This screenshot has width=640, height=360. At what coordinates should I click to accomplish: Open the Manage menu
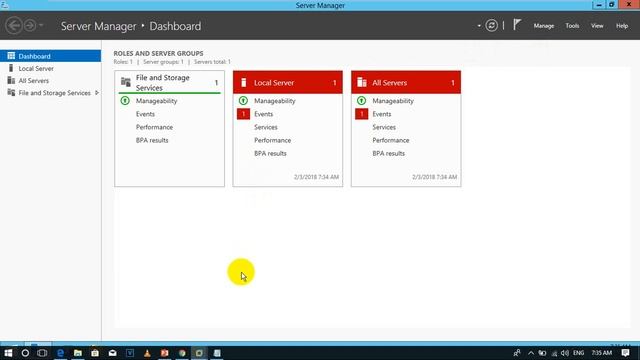544,26
